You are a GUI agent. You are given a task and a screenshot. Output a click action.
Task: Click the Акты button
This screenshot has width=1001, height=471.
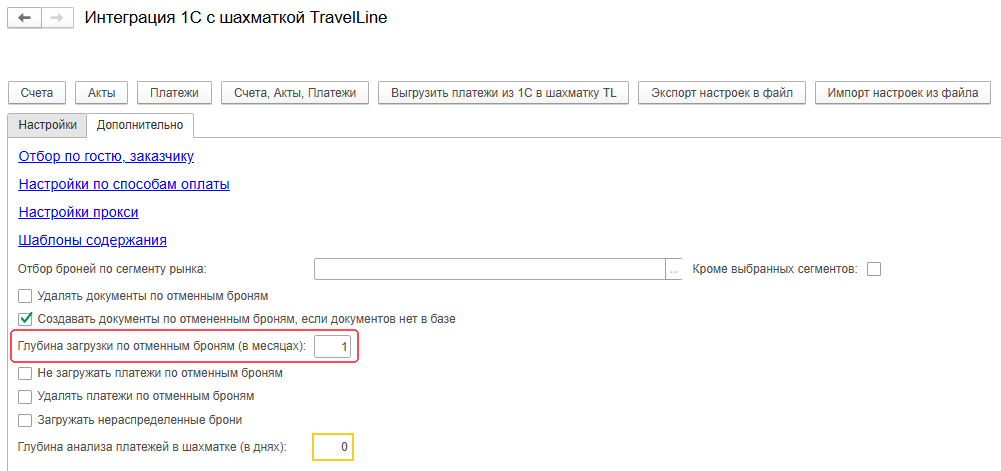point(101,93)
